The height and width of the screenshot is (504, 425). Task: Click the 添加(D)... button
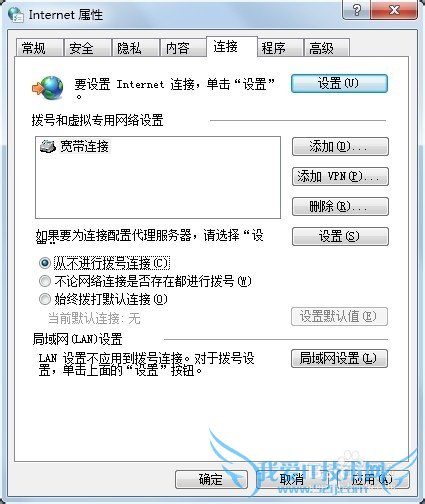340,146
